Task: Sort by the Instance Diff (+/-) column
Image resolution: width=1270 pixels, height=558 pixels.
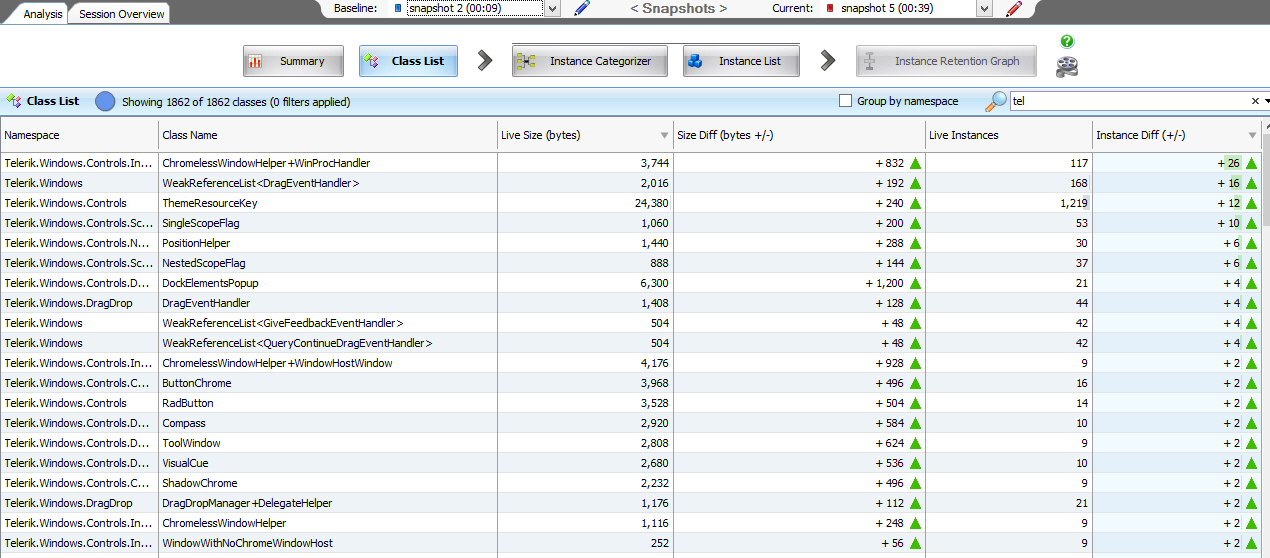Action: (x=1177, y=135)
